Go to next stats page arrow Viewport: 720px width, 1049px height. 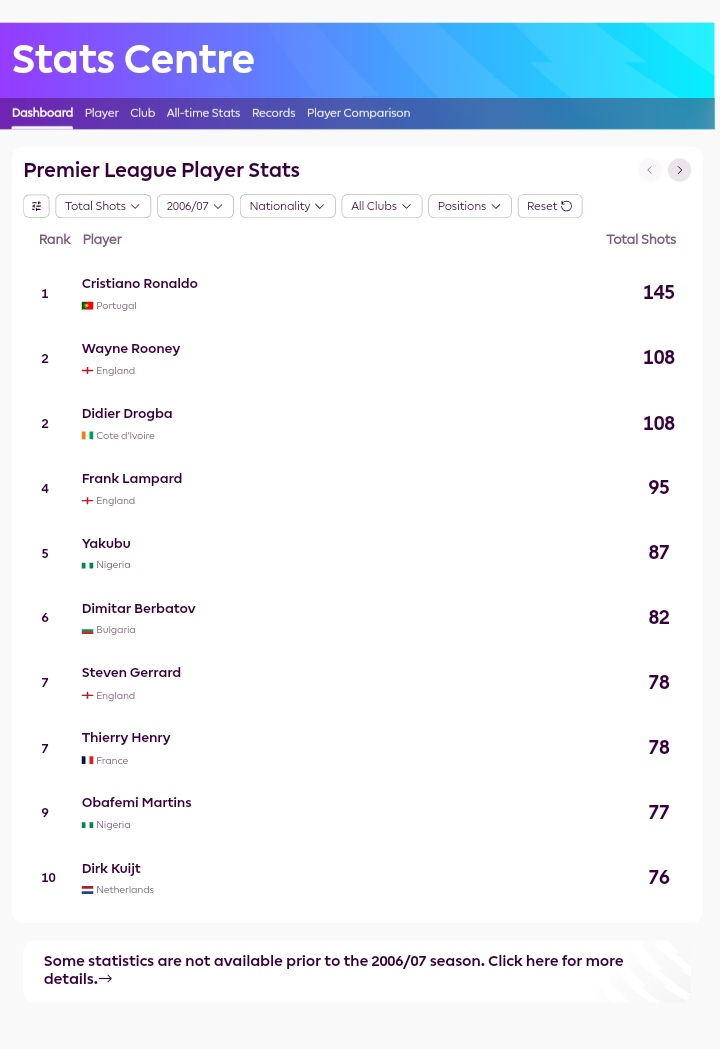click(679, 170)
